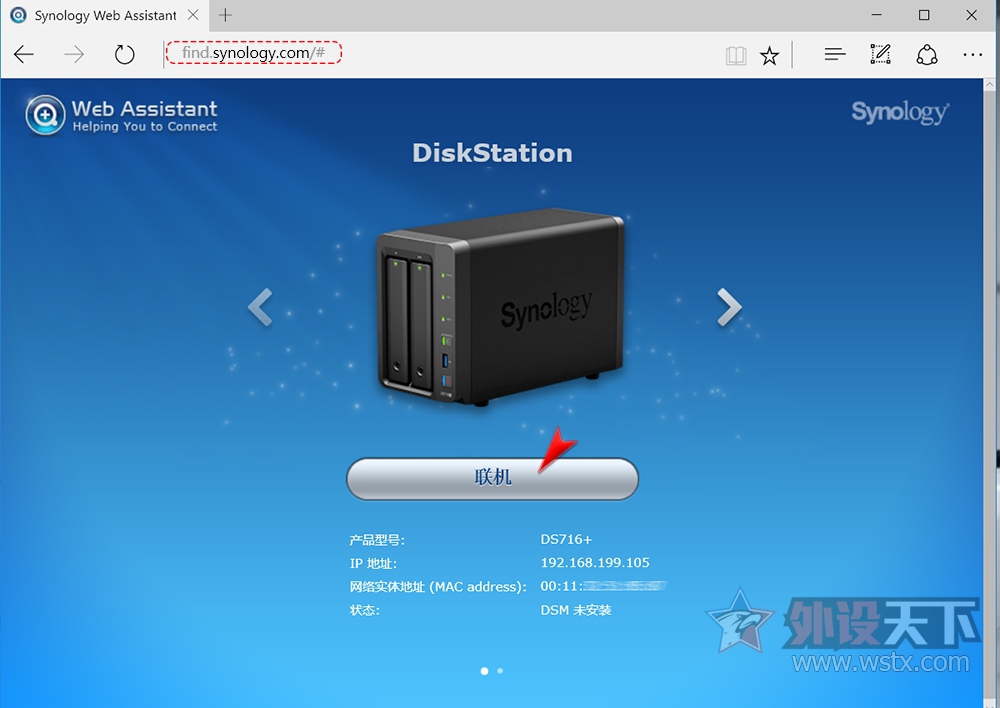Refresh the page with reload icon
This screenshot has height=708, width=1000.
click(124, 54)
